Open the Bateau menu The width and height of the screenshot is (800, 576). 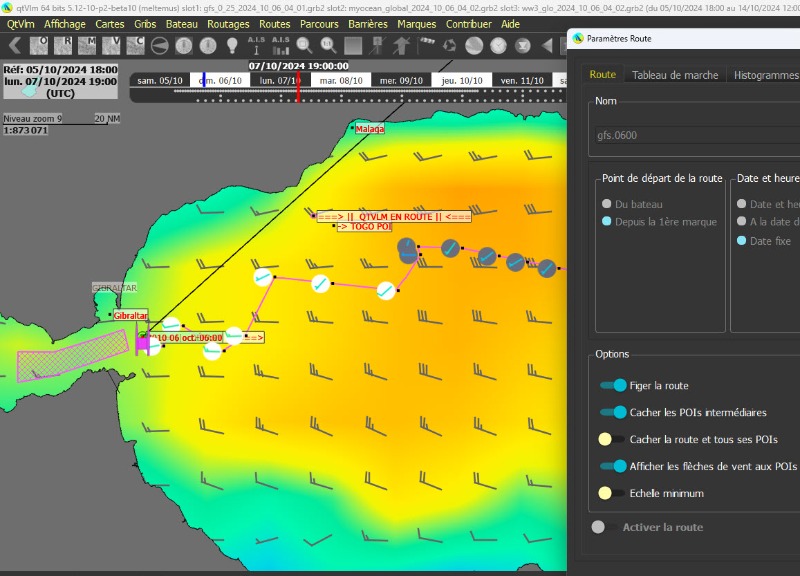[182, 24]
